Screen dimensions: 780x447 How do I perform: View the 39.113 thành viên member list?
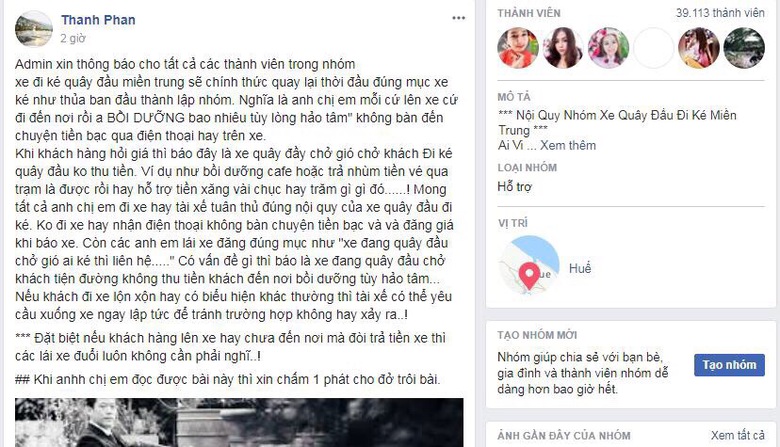click(720, 13)
